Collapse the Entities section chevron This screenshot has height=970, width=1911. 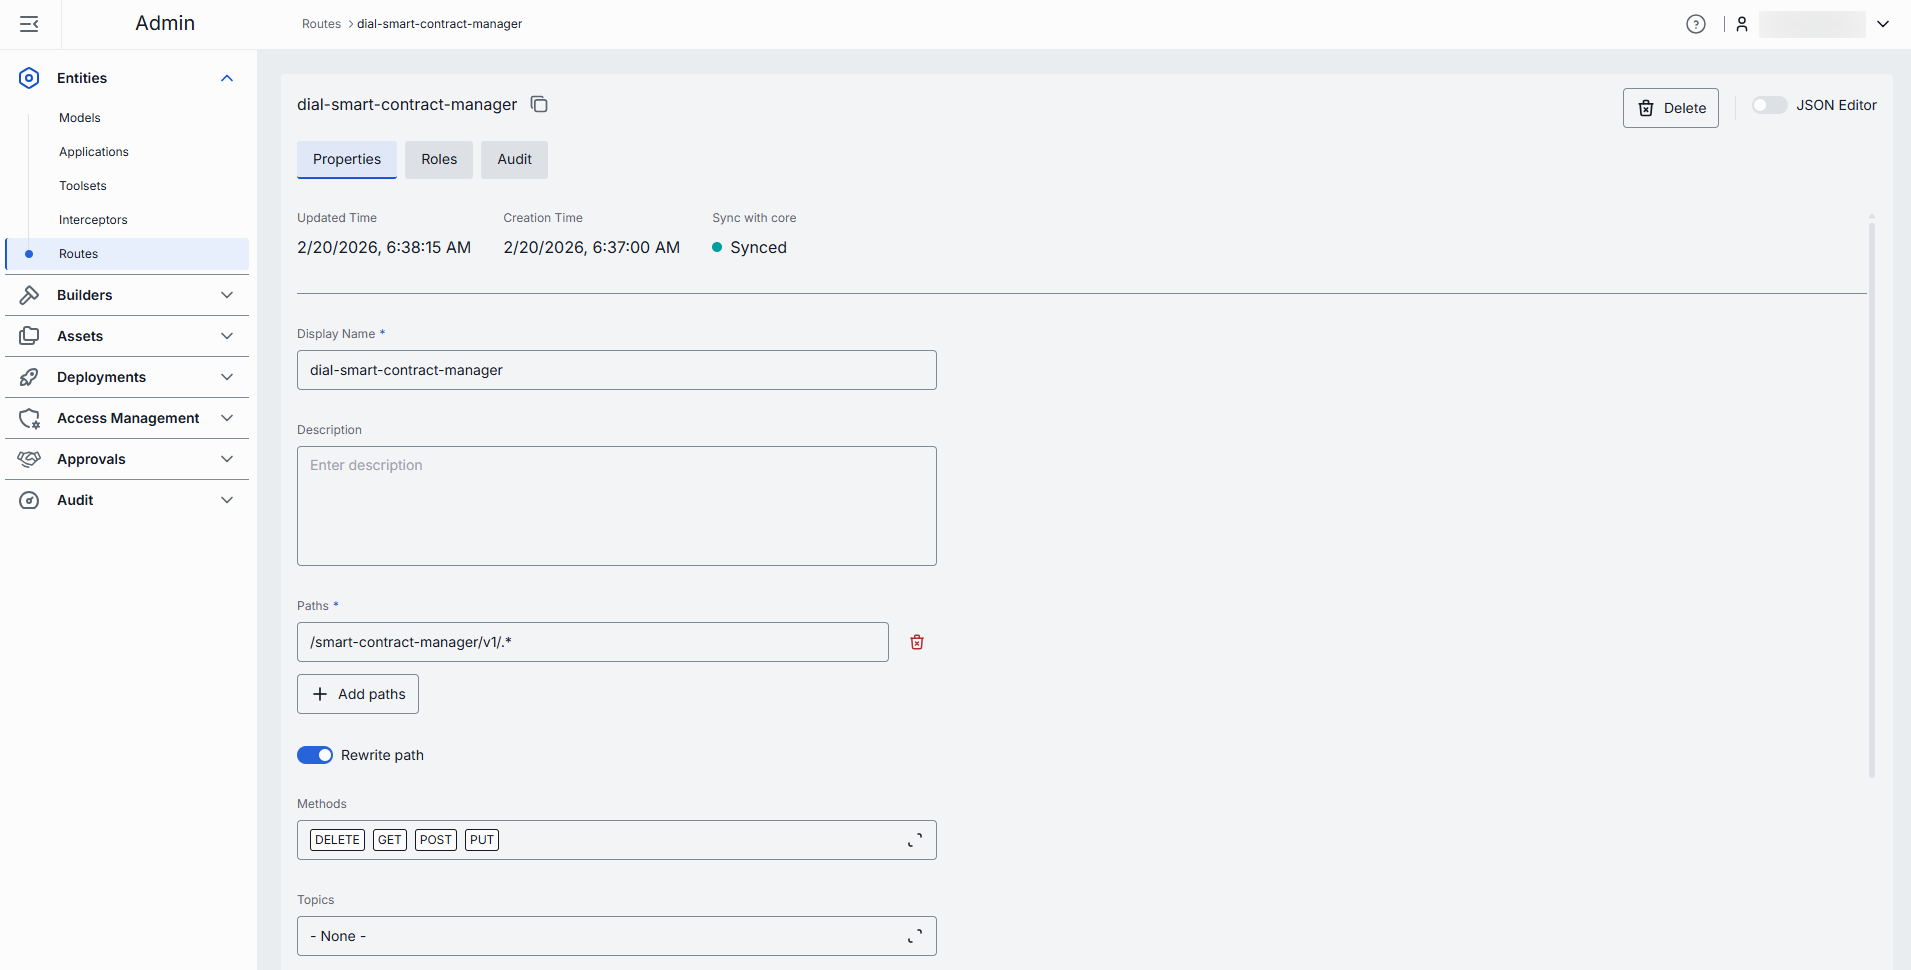tap(227, 78)
